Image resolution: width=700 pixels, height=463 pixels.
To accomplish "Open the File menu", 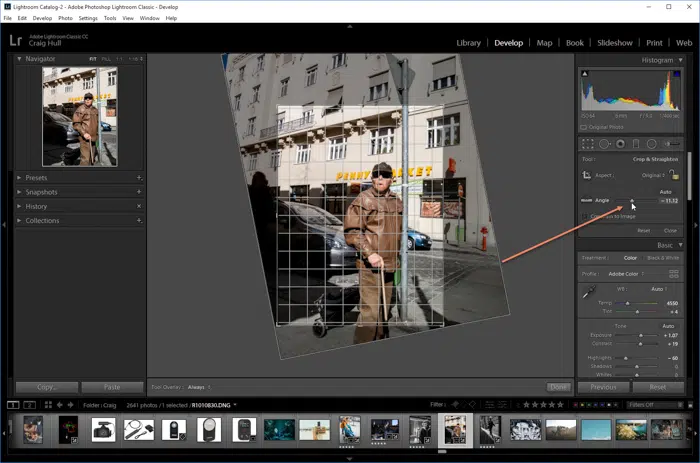I will point(8,18).
